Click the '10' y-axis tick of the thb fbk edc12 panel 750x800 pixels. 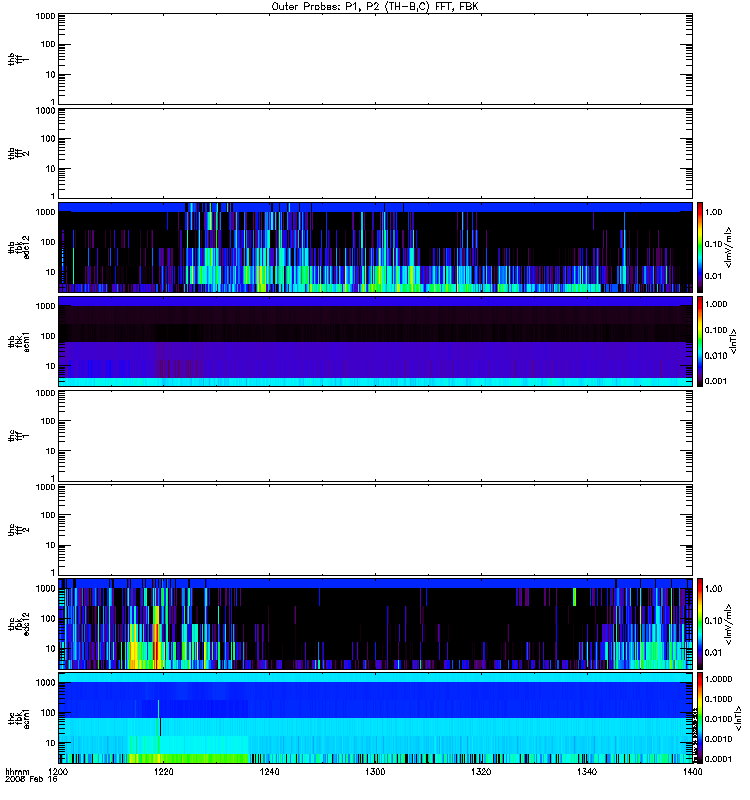51,272
